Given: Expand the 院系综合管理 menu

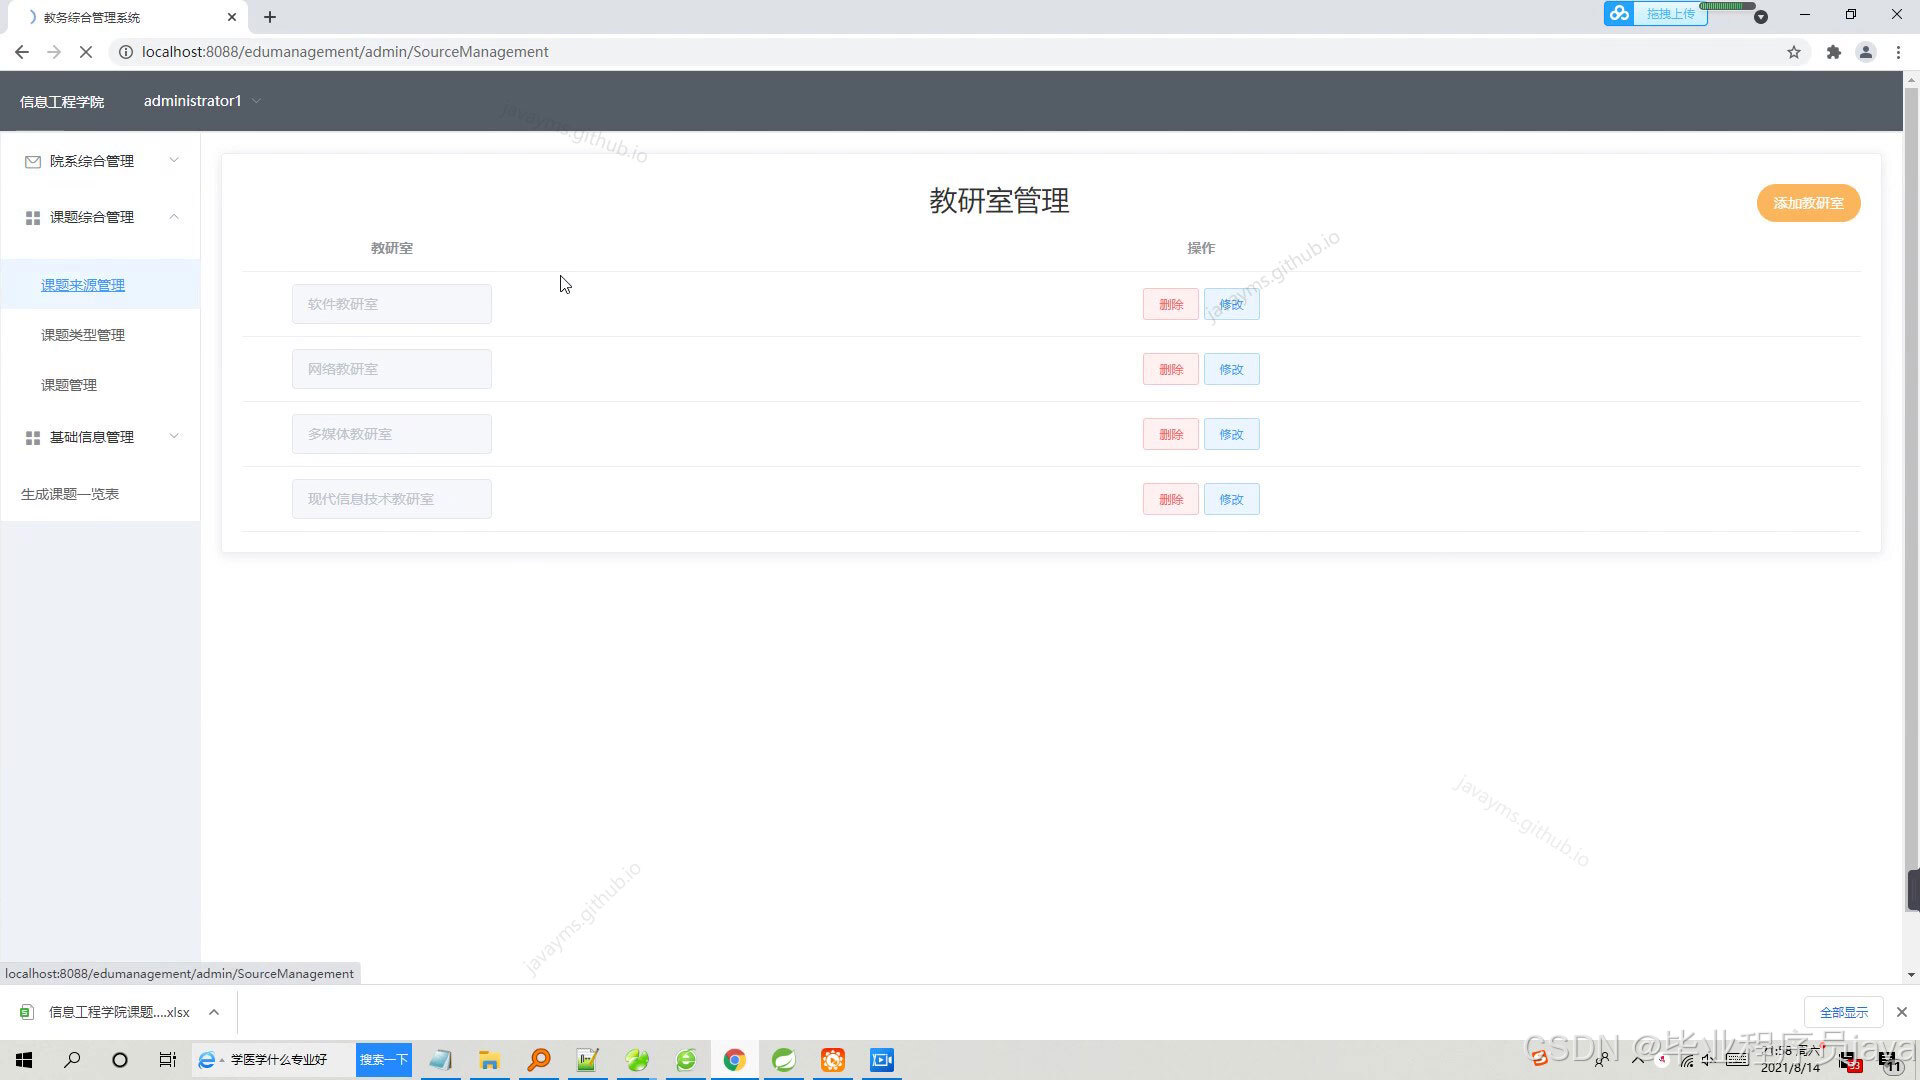Looking at the screenshot, I should point(100,161).
